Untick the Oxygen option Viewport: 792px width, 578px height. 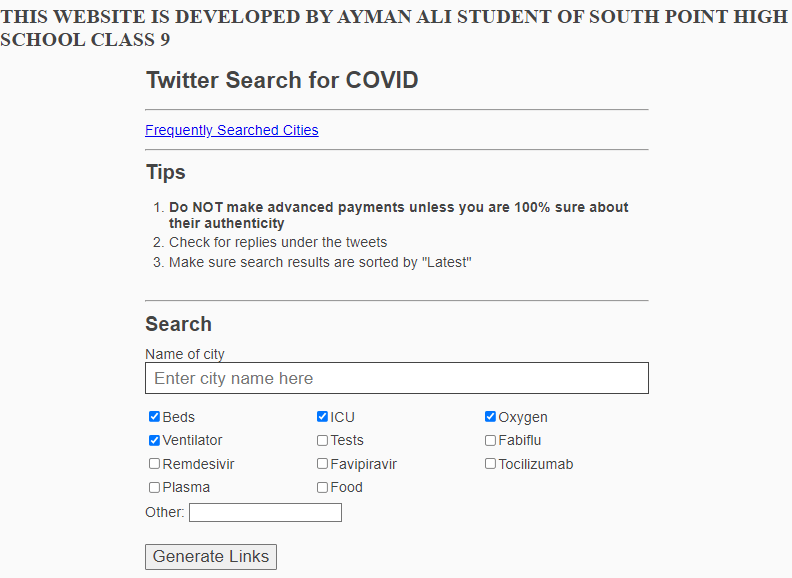point(490,417)
